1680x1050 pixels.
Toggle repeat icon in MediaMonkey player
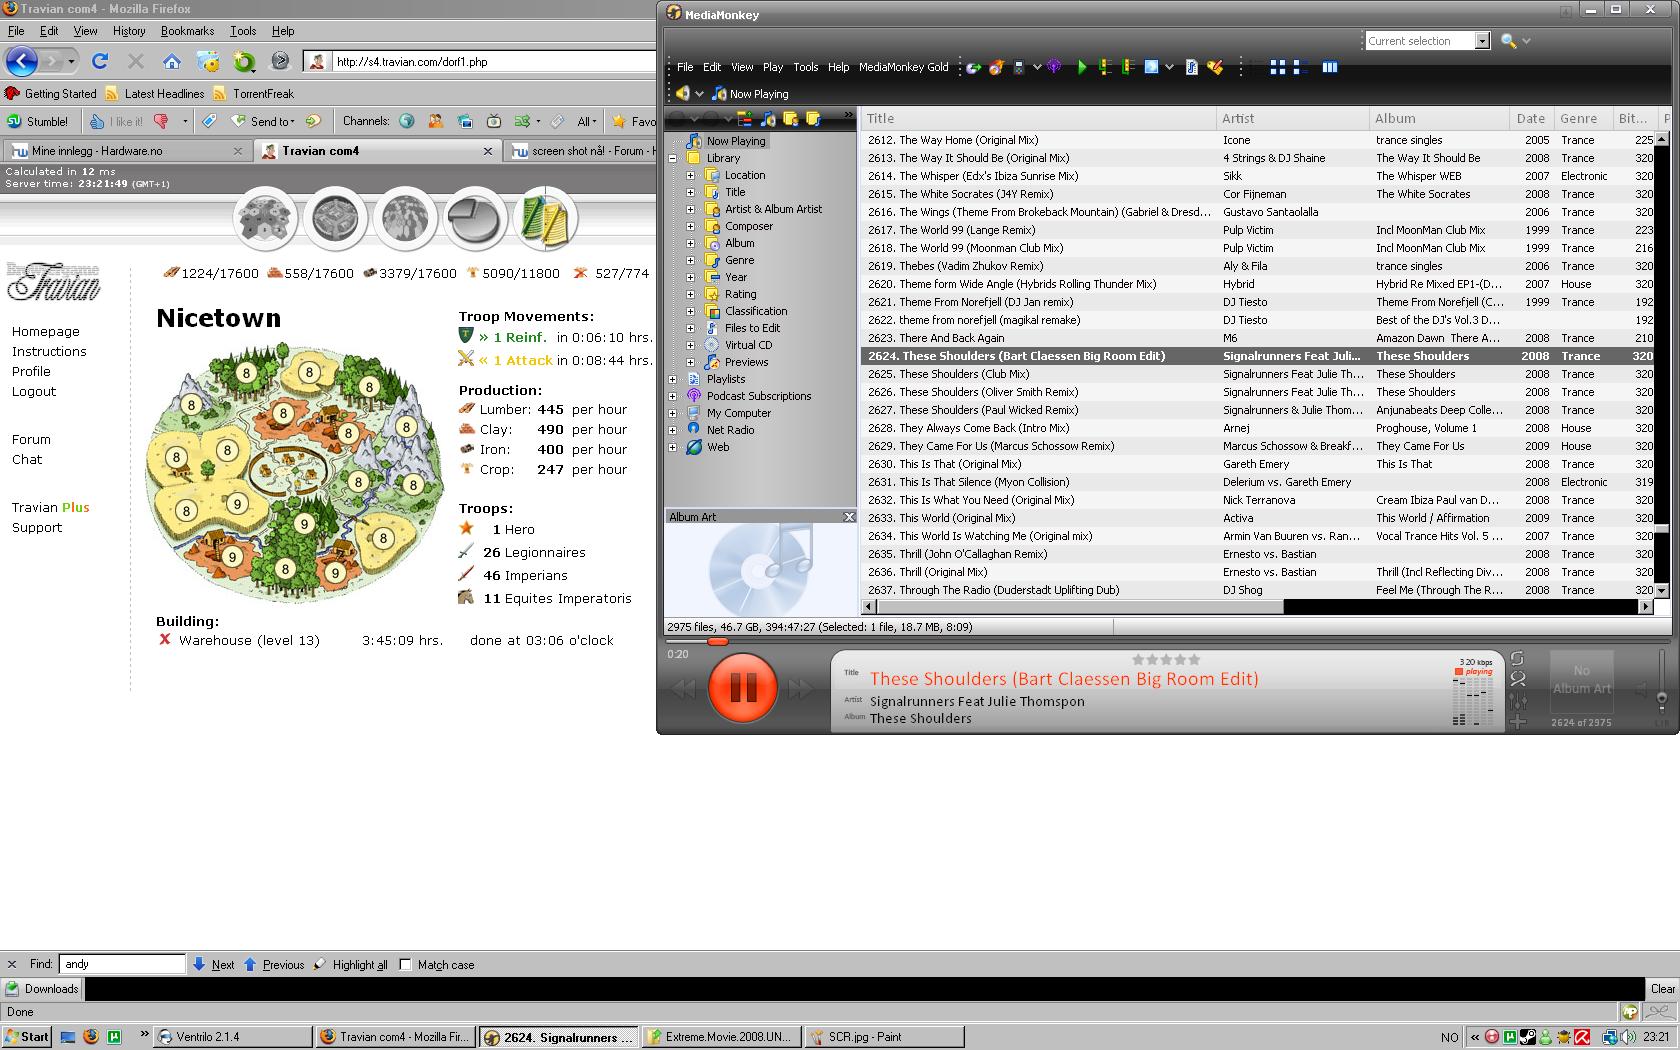[x=1517, y=658]
